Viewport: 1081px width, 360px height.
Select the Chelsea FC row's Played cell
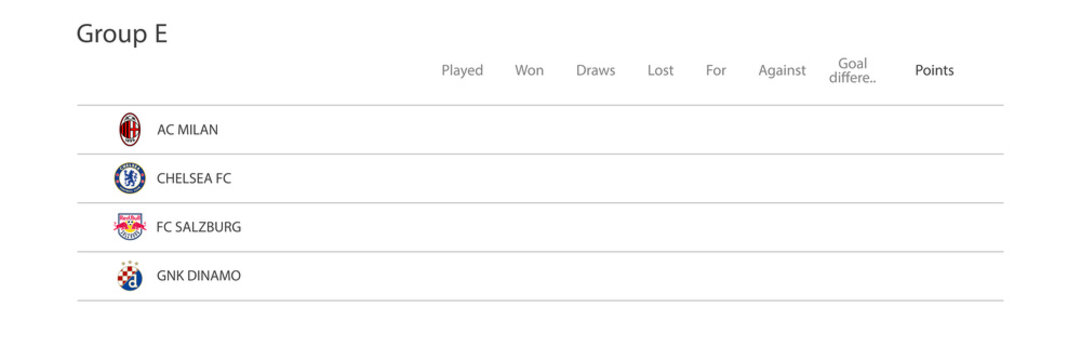tap(462, 179)
